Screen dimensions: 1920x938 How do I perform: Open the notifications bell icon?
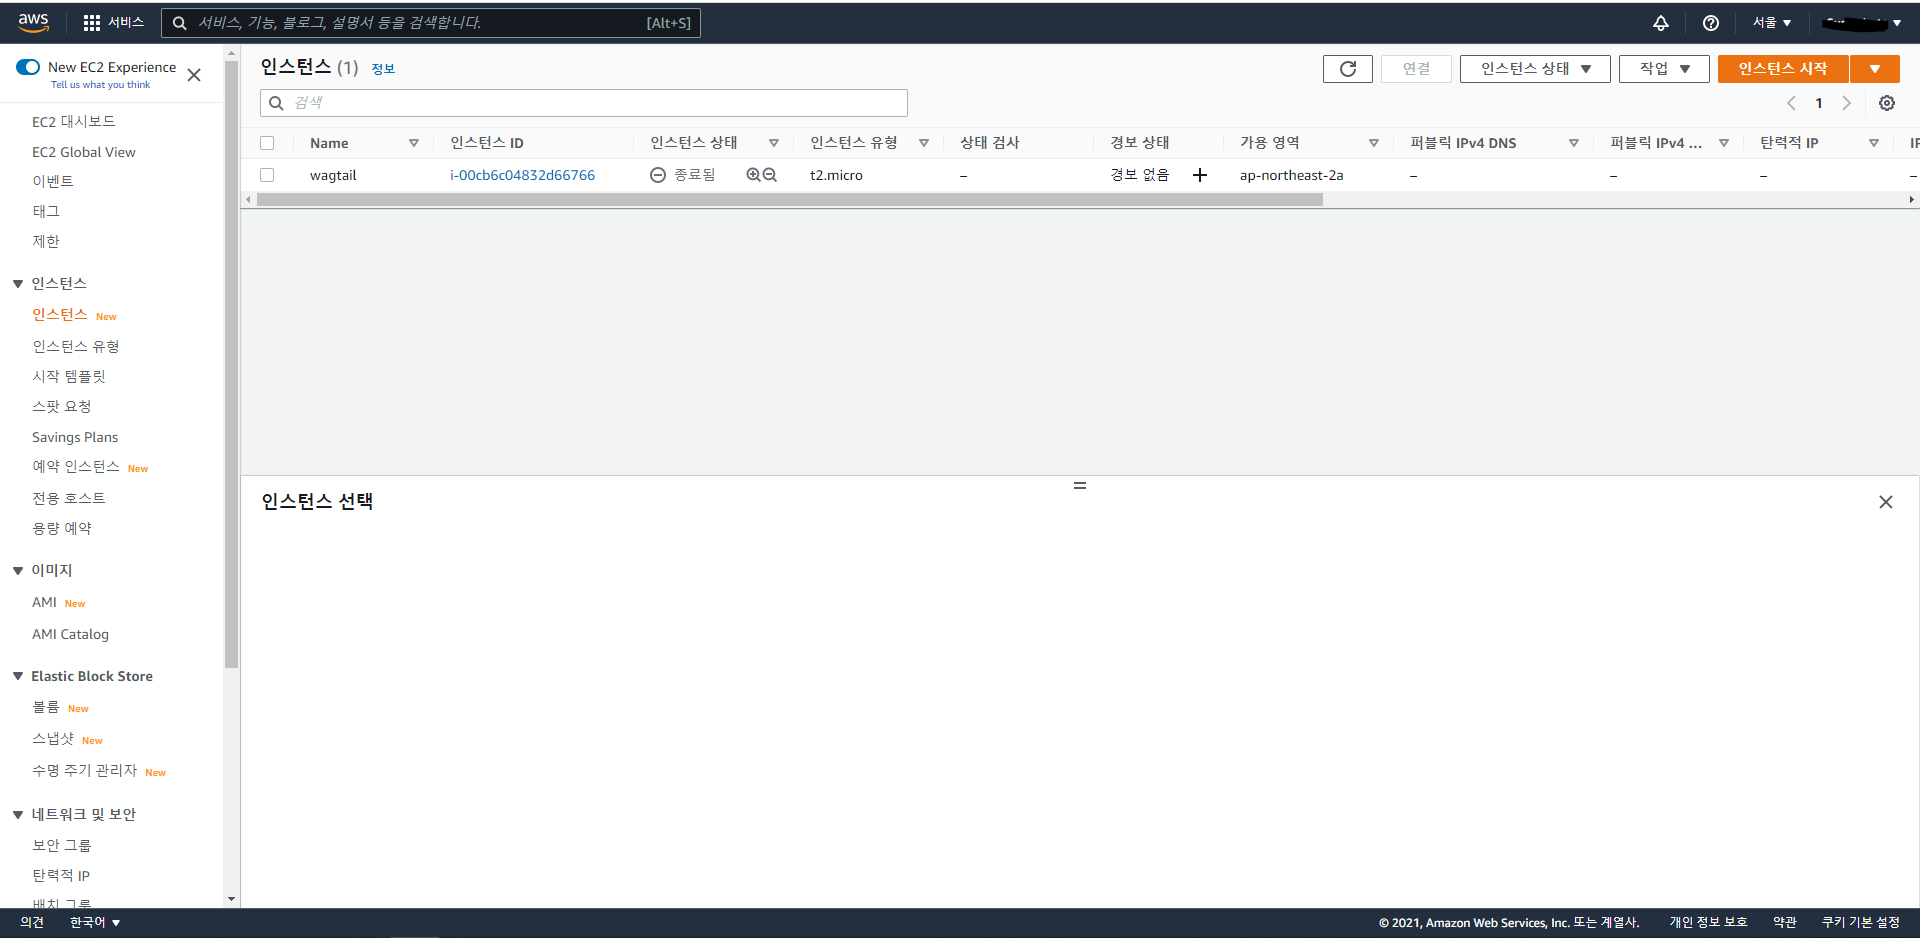pyautogui.click(x=1661, y=23)
